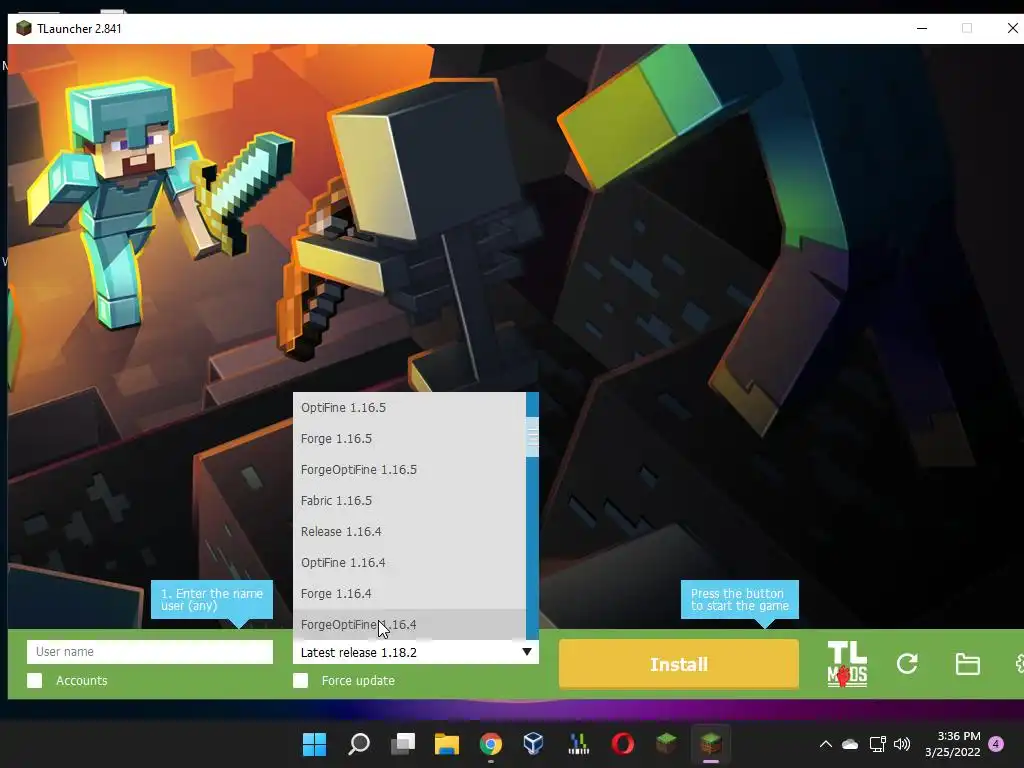Viewport: 1024px width, 768px height.
Task: Open Task View on the taskbar
Action: click(403, 744)
